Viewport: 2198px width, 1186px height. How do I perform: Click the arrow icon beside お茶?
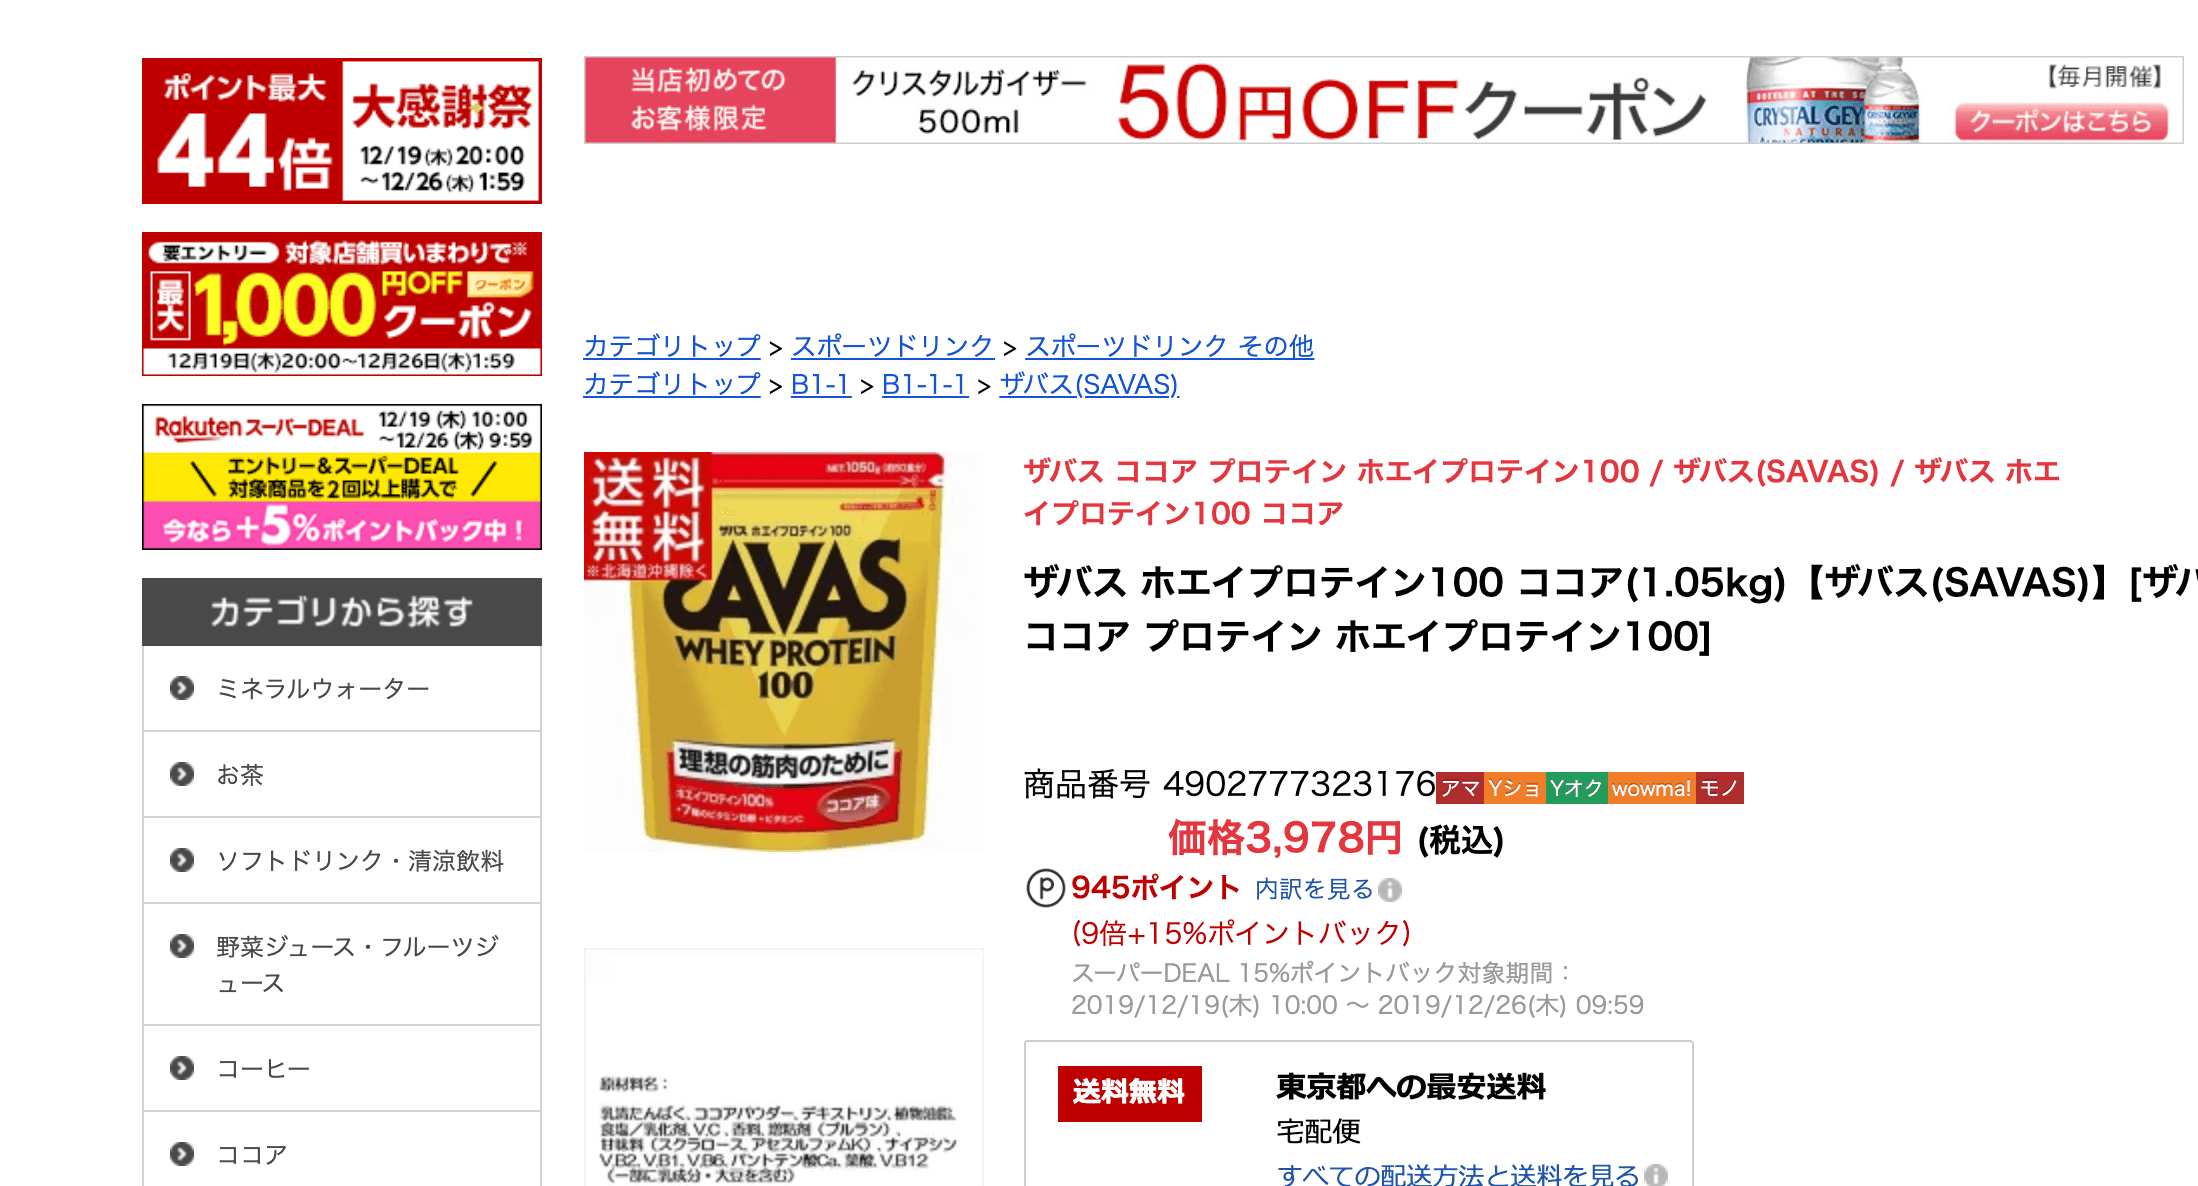pos(182,774)
